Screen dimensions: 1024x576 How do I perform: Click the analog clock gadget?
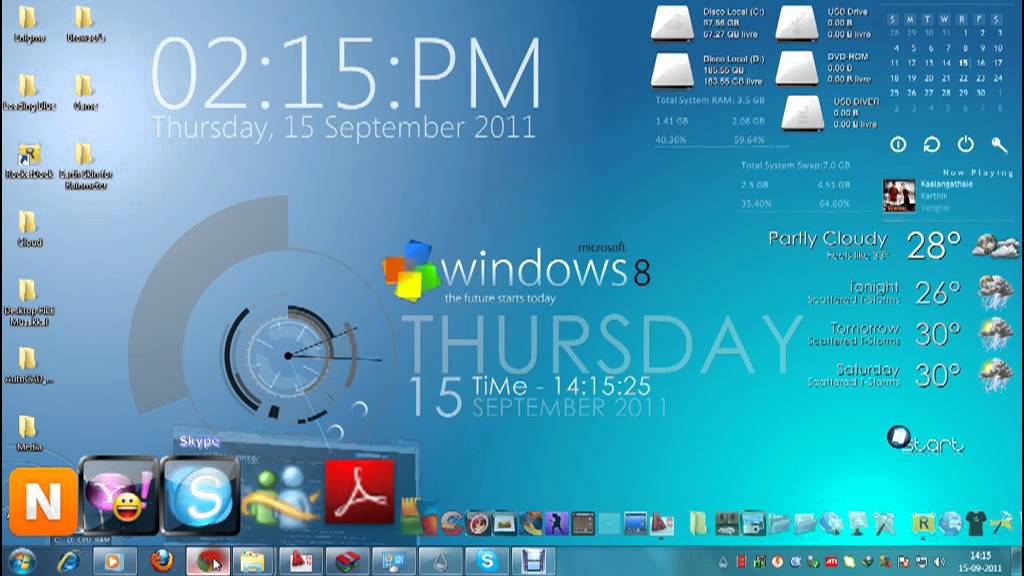pyautogui.click(x=289, y=356)
